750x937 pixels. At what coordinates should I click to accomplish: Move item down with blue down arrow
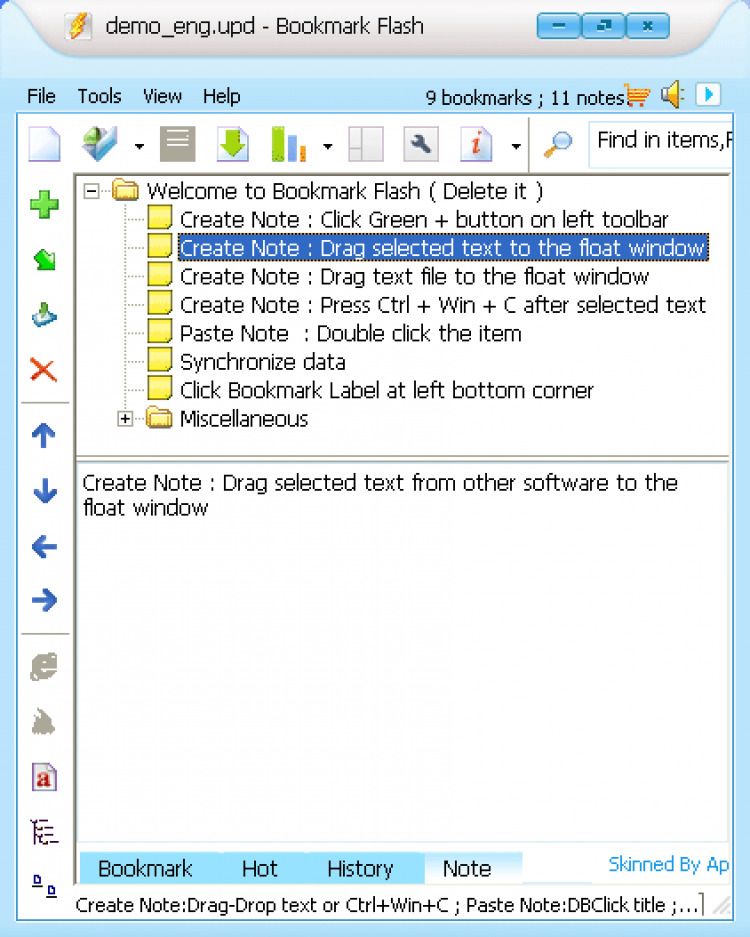[x=45, y=491]
